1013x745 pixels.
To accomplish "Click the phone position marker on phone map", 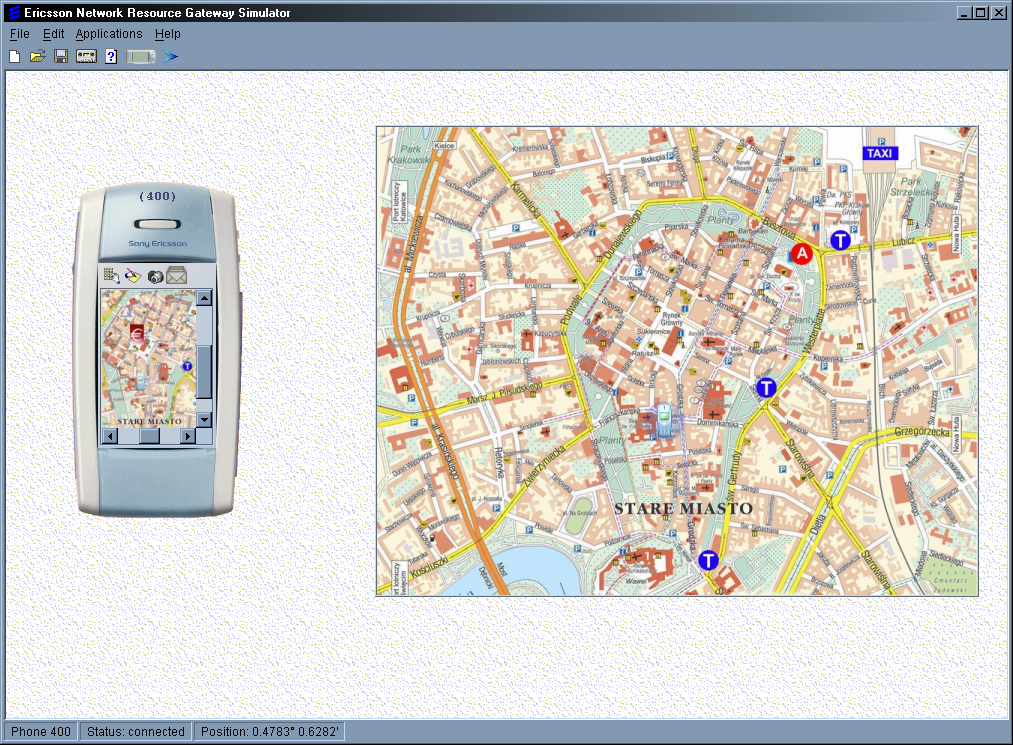I will (141, 381).
